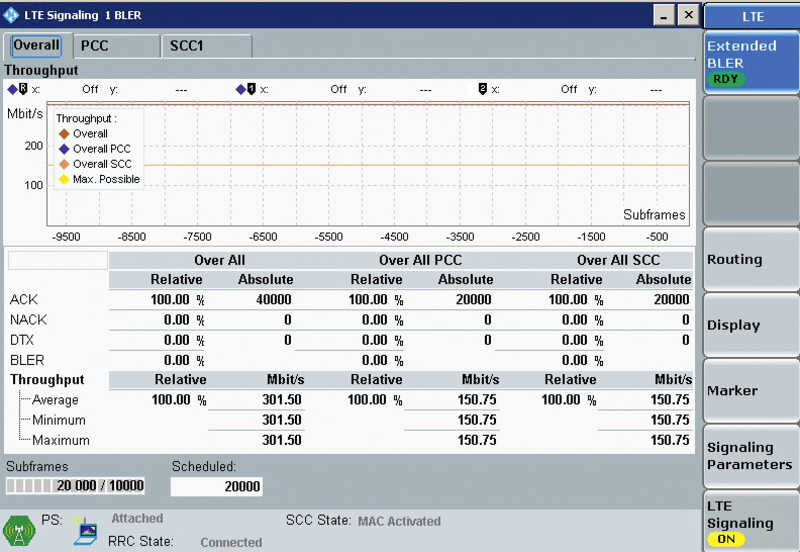Click the Attached PS status text

click(x=137, y=518)
